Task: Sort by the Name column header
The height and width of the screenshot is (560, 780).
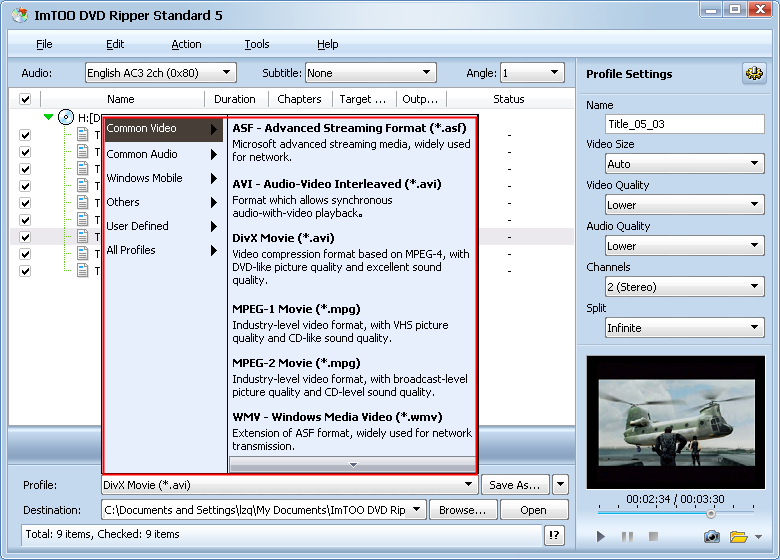Action: coord(121,99)
